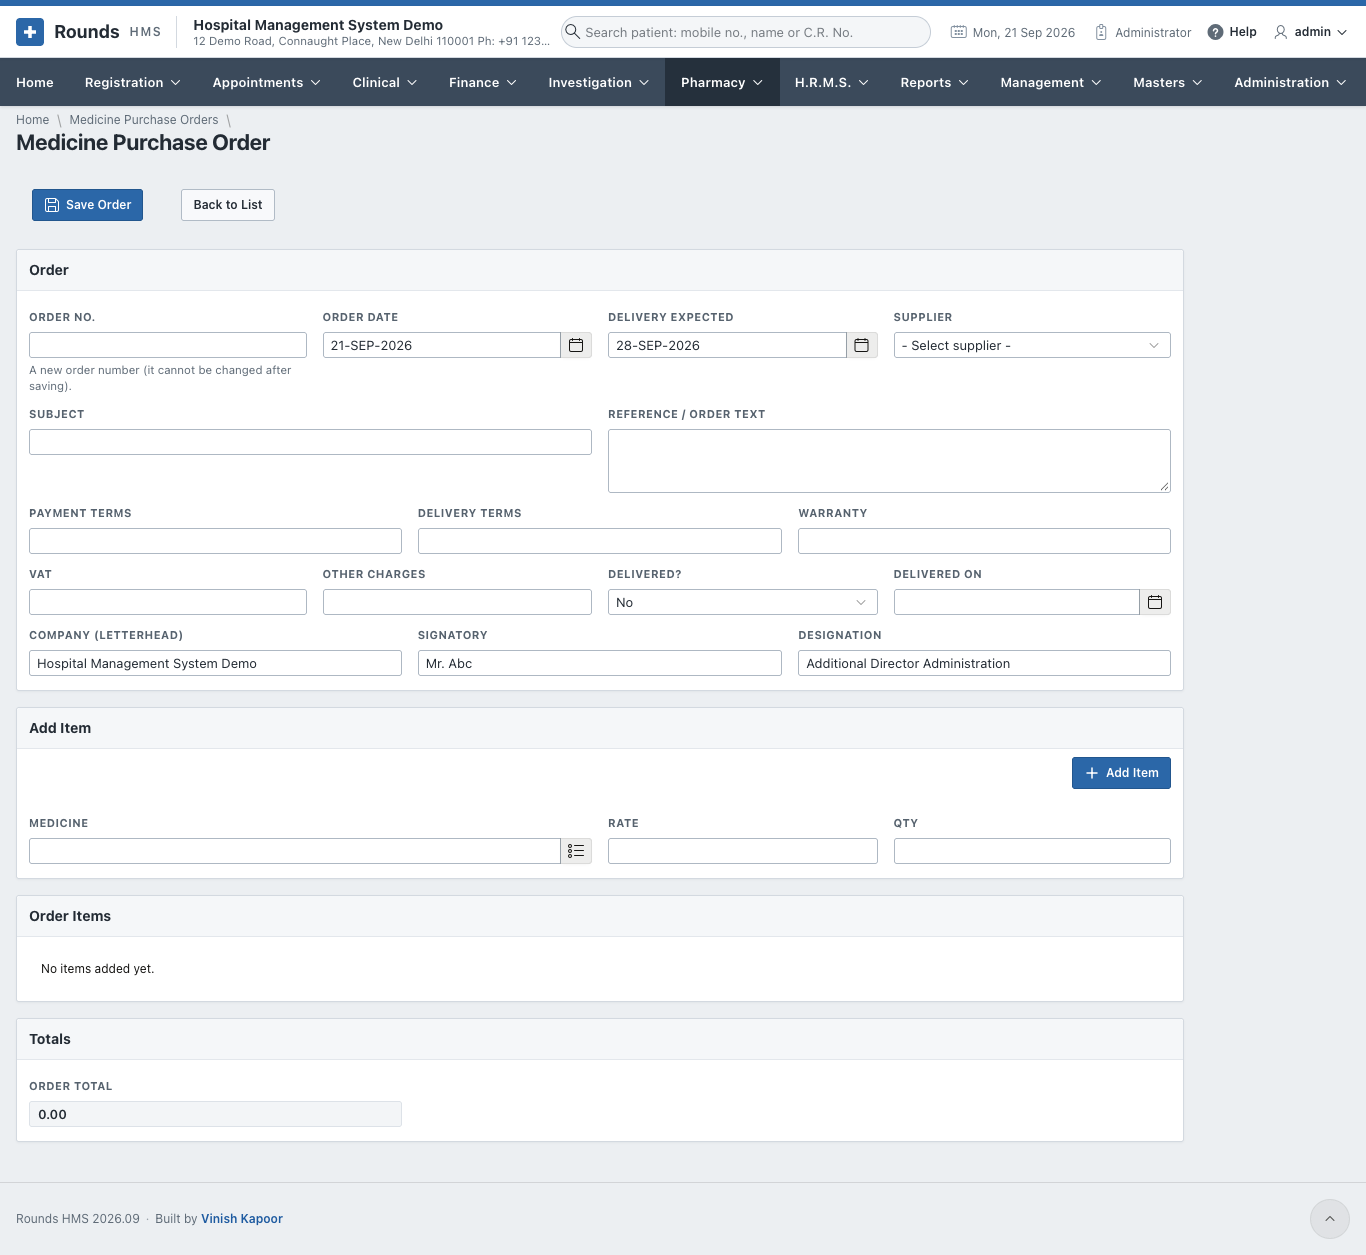1366x1255 pixels.
Task: Click the Delivery Terms field
Action: pyautogui.click(x=600, y=541)
